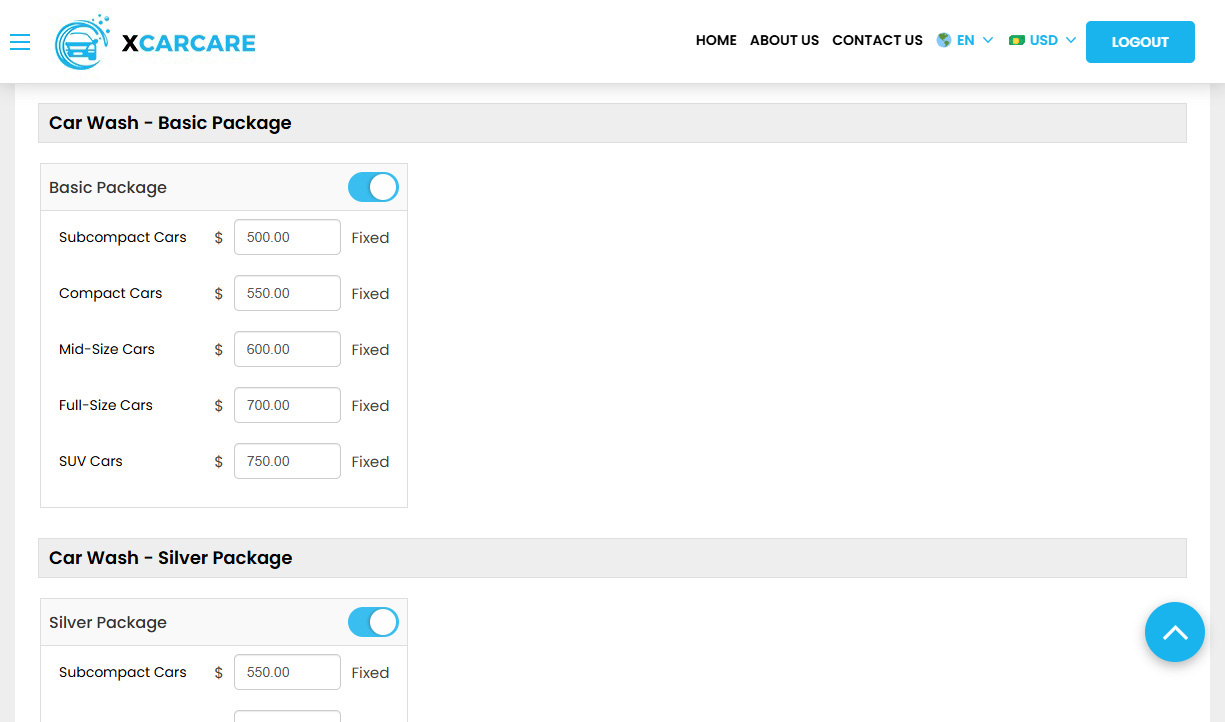This screenshot has height=722, width=1225.
Task: Turn off the Silver Package toggle
Action: (x=373, y=622)
